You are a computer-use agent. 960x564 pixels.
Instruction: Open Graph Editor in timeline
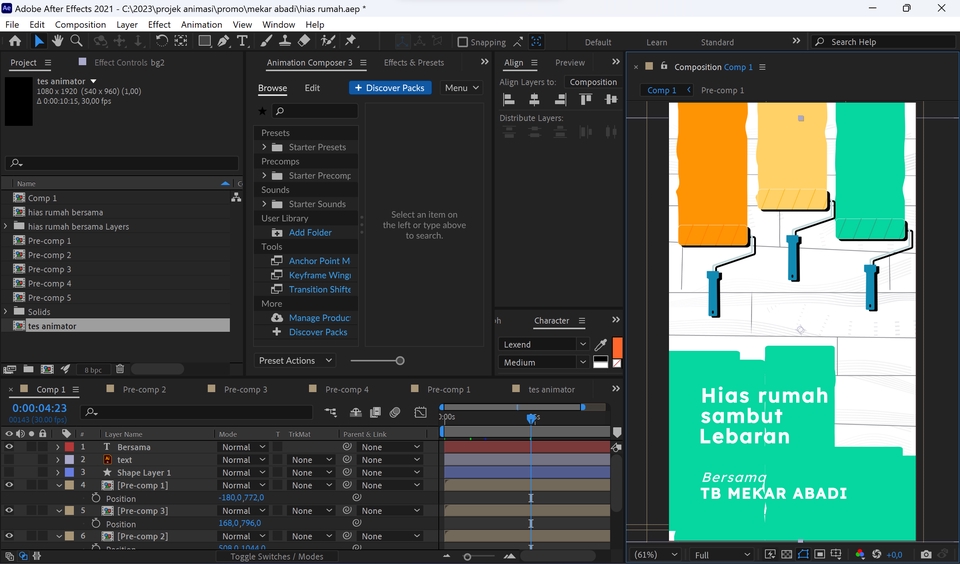point(421,412)
